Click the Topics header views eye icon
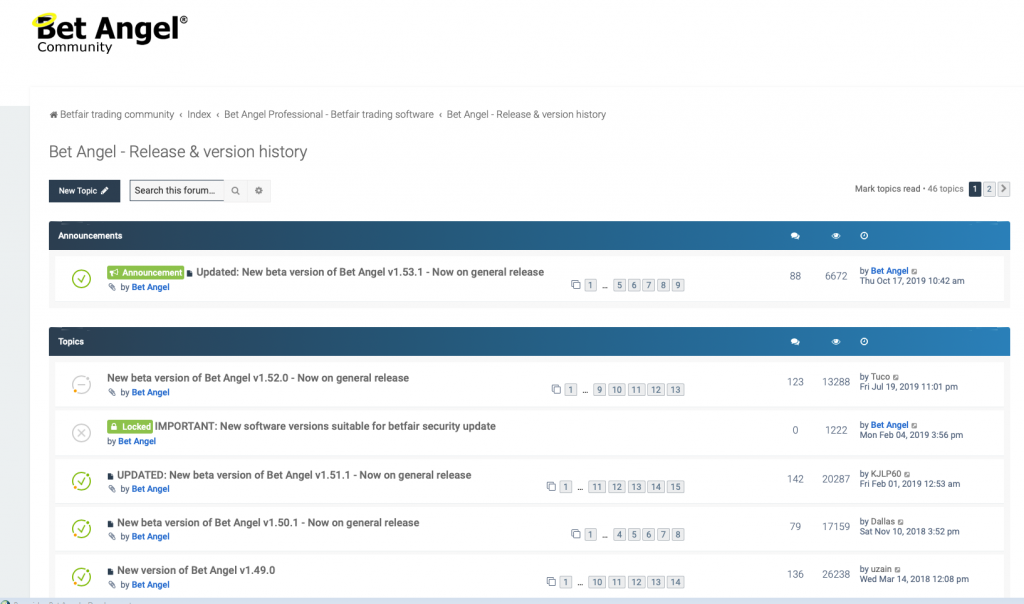 (x=835, y=342)
